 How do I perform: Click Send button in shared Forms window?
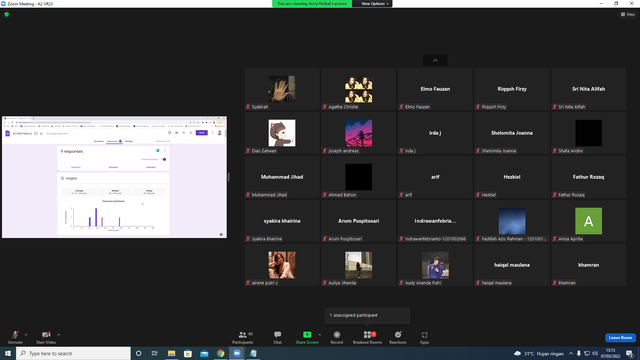pyautogui.click(x=202, y=133)
